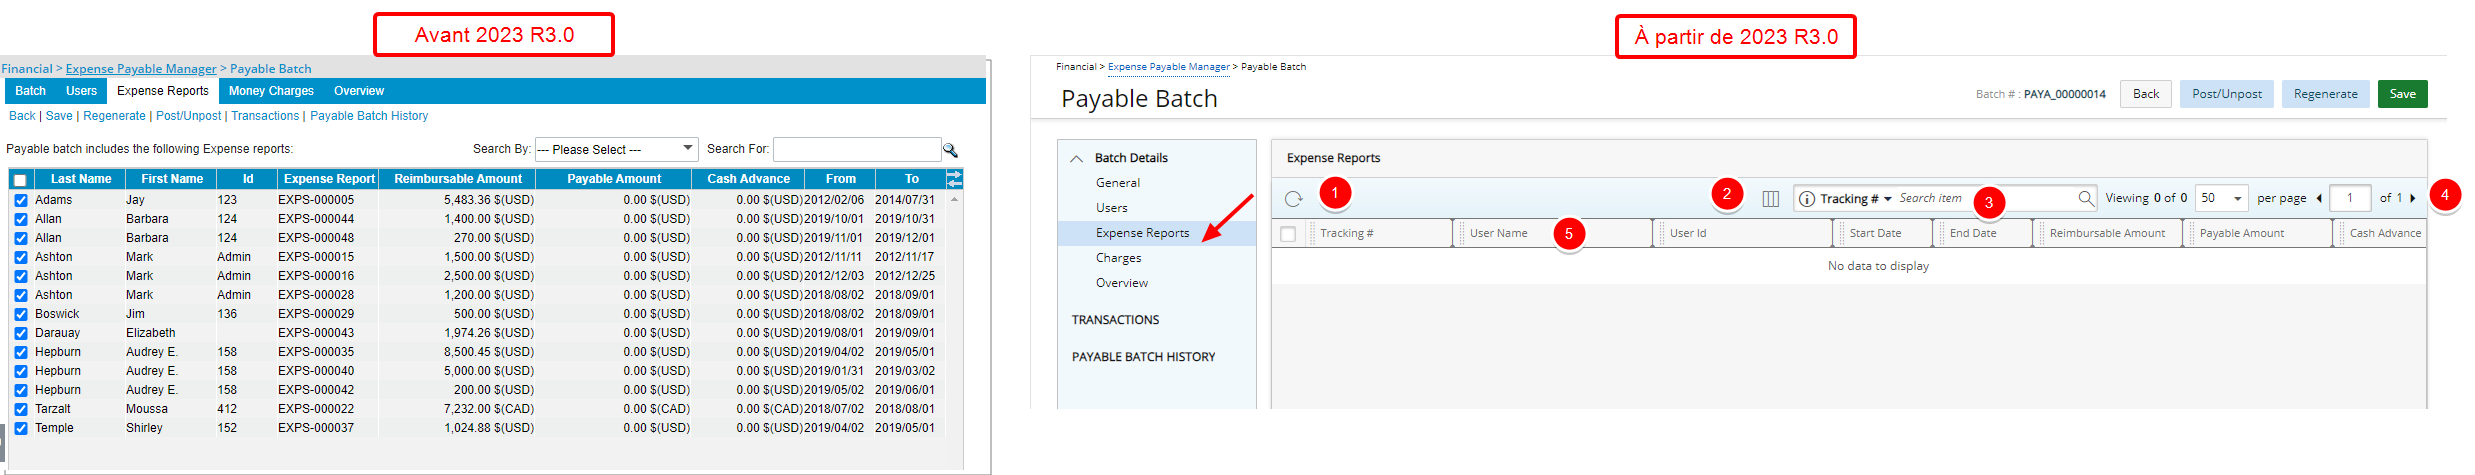Click the column swap icon in table header
This screenshot has width=2475, height=475.
pos(954,179)
